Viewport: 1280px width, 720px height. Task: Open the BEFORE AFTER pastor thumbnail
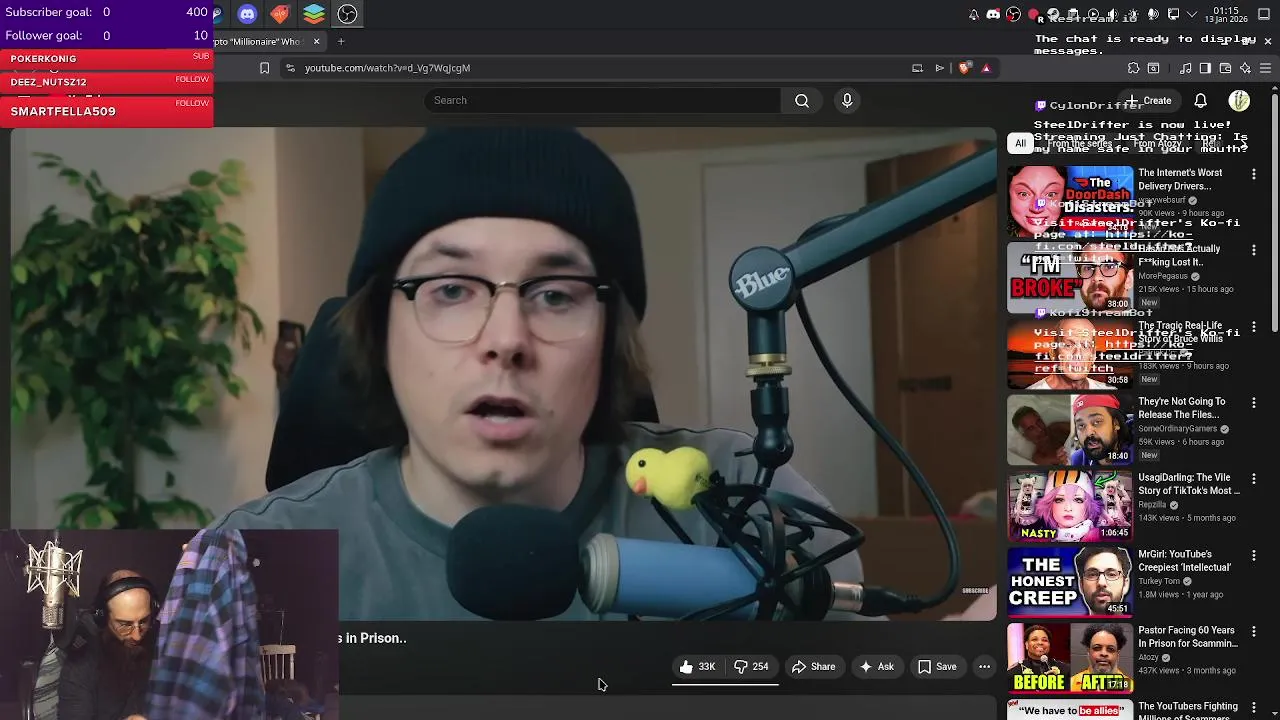pos(1070,658)
